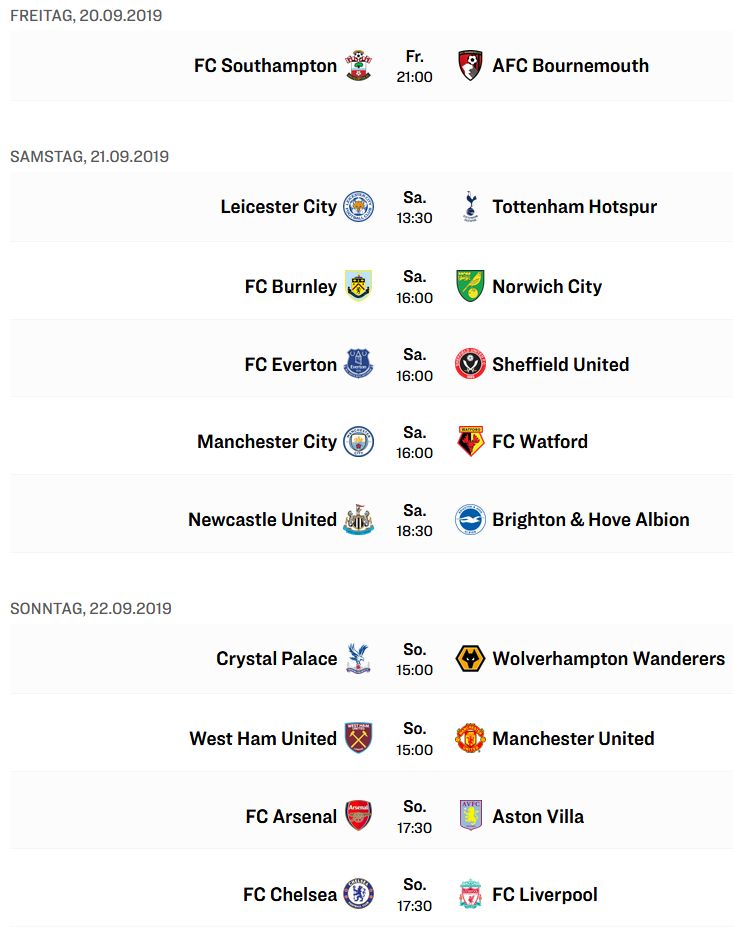Open the Crystal Palace team page
The height and width of the screenshot is (927, 733).
pos(277,659)
